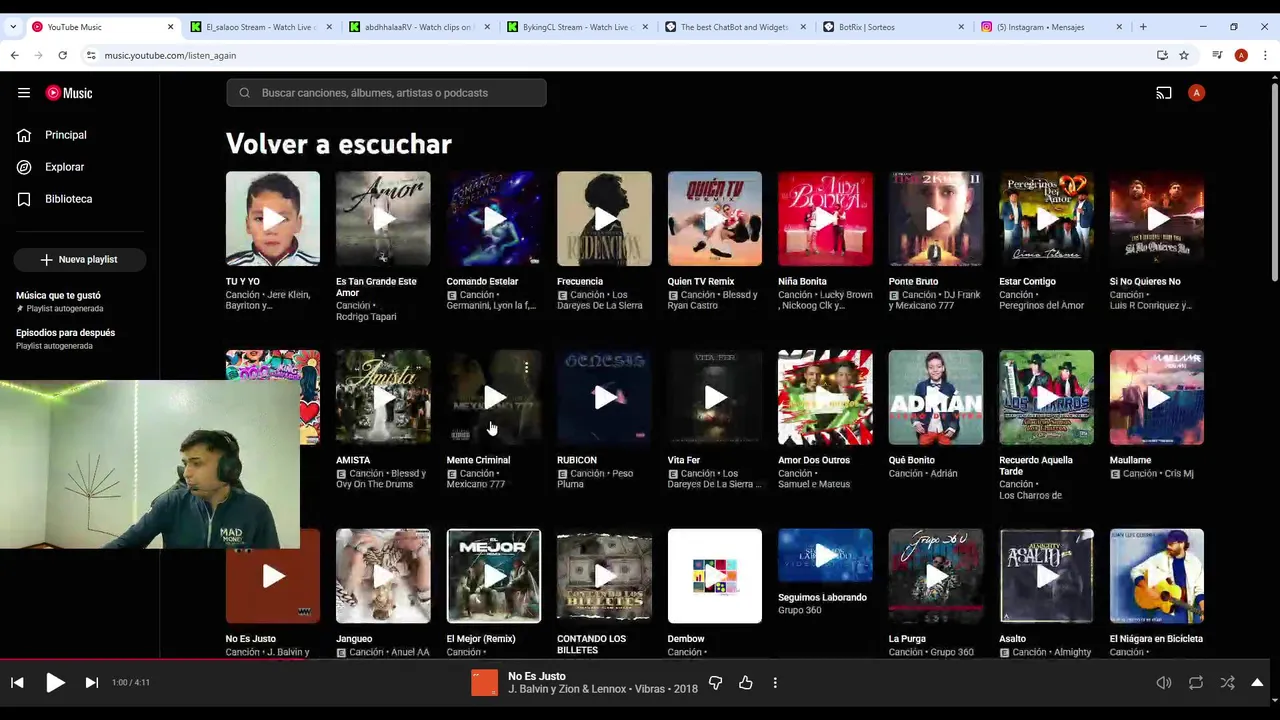Switch to BykingCL Stream browser tab
The width and height of the screenshot is (1280, 720).
point(575,27)
